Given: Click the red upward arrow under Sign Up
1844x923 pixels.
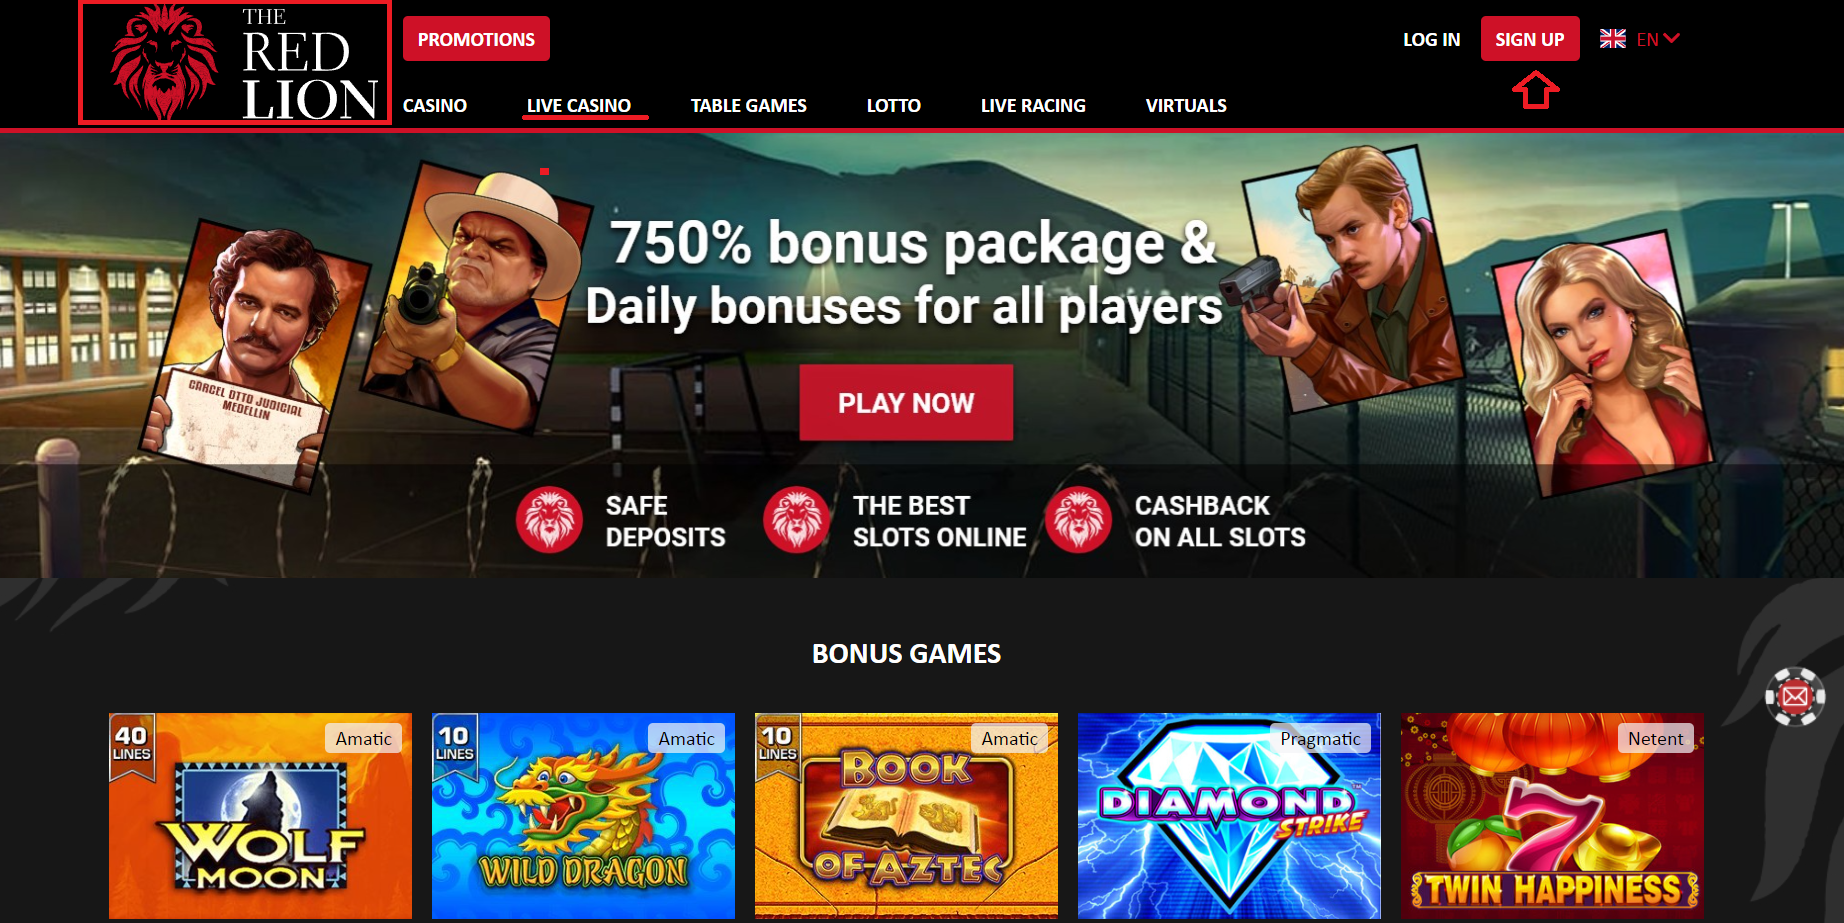Looking at the screenshot, I should [x=1535, y=90].
